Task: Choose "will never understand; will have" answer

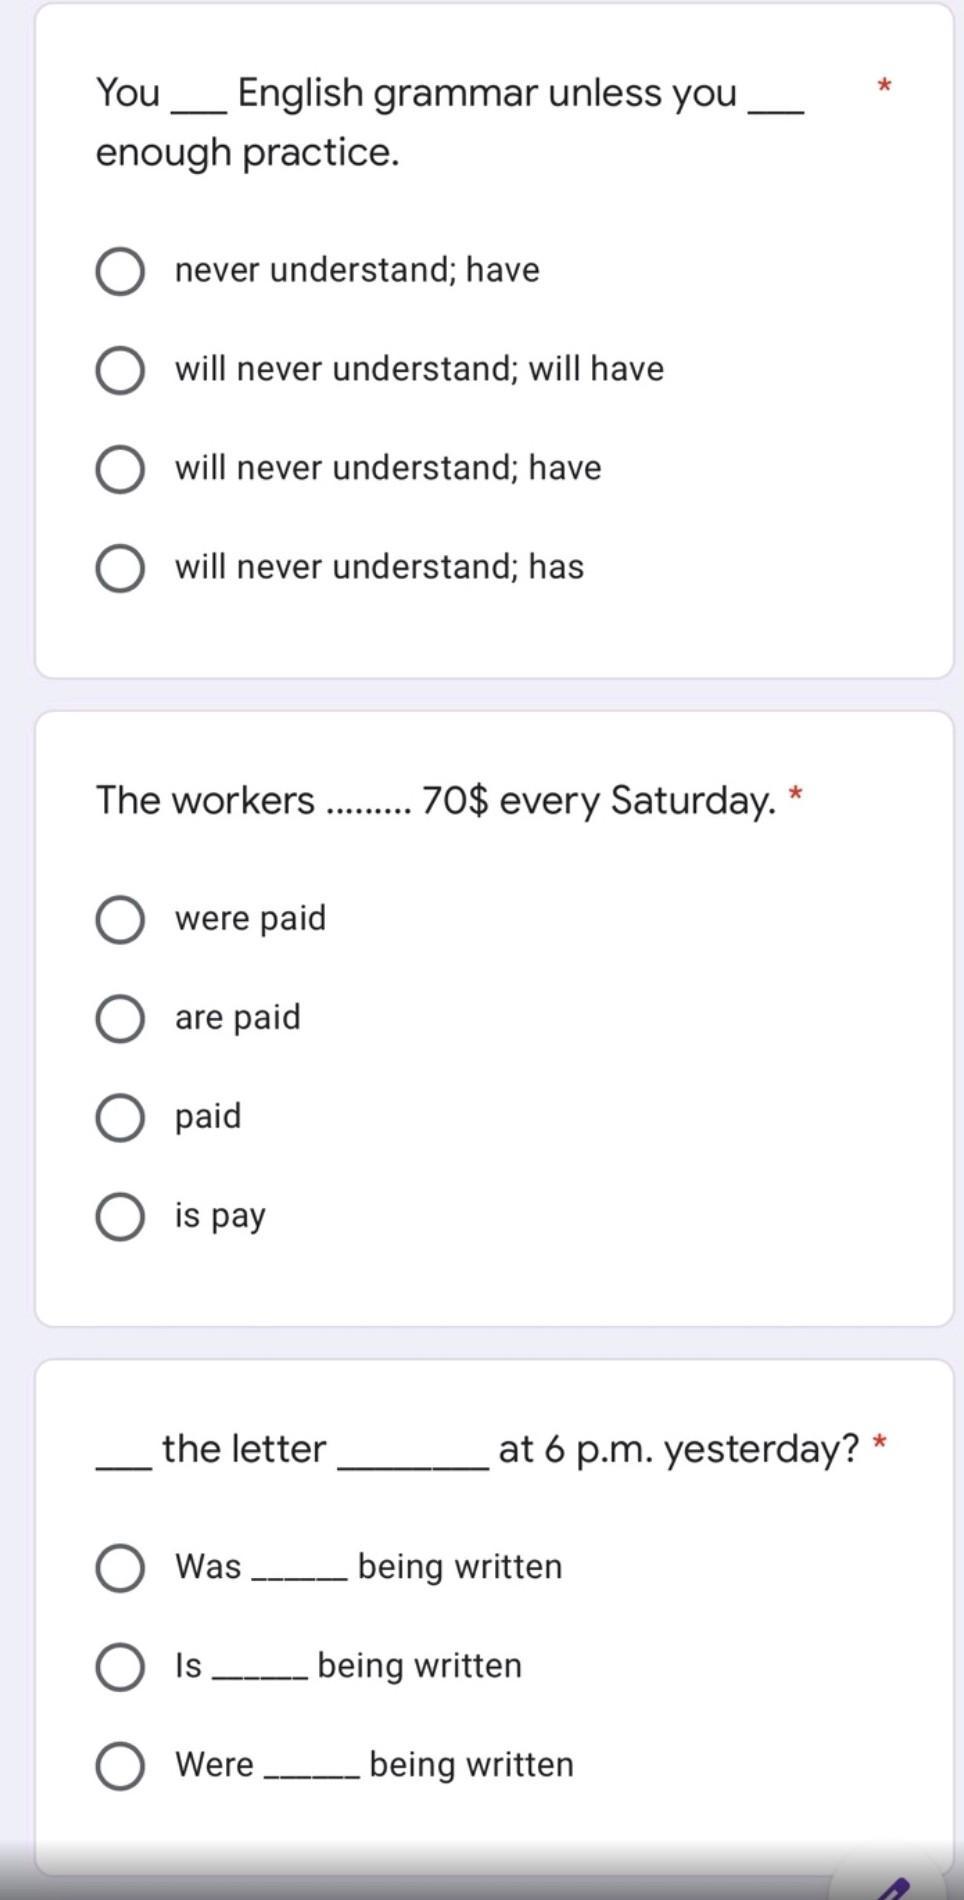Action: pos(120,370)
